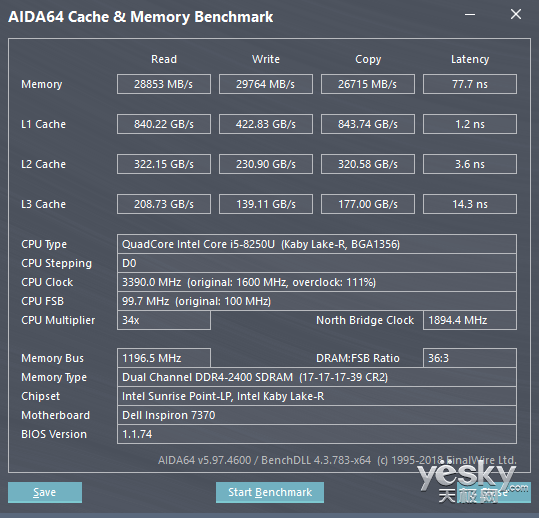Select the L3 Cache Read 208.73 GB/s field
This screenshot has width=539, height=518.
pos(164,204)
